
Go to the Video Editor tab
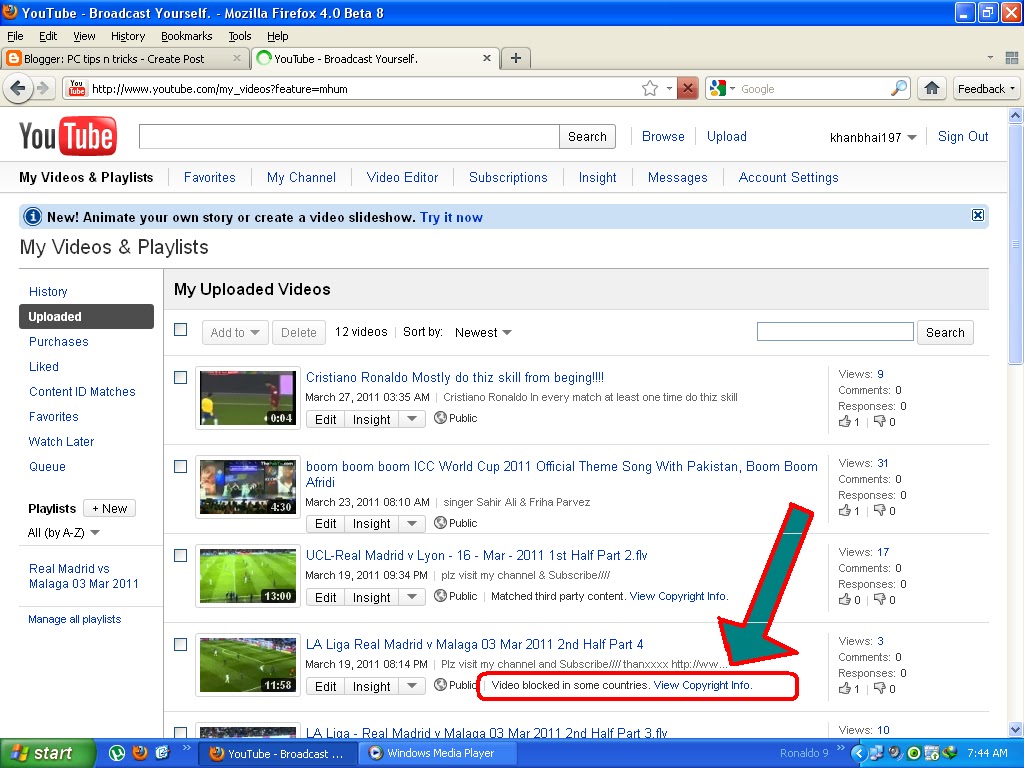tap(402, 177)
